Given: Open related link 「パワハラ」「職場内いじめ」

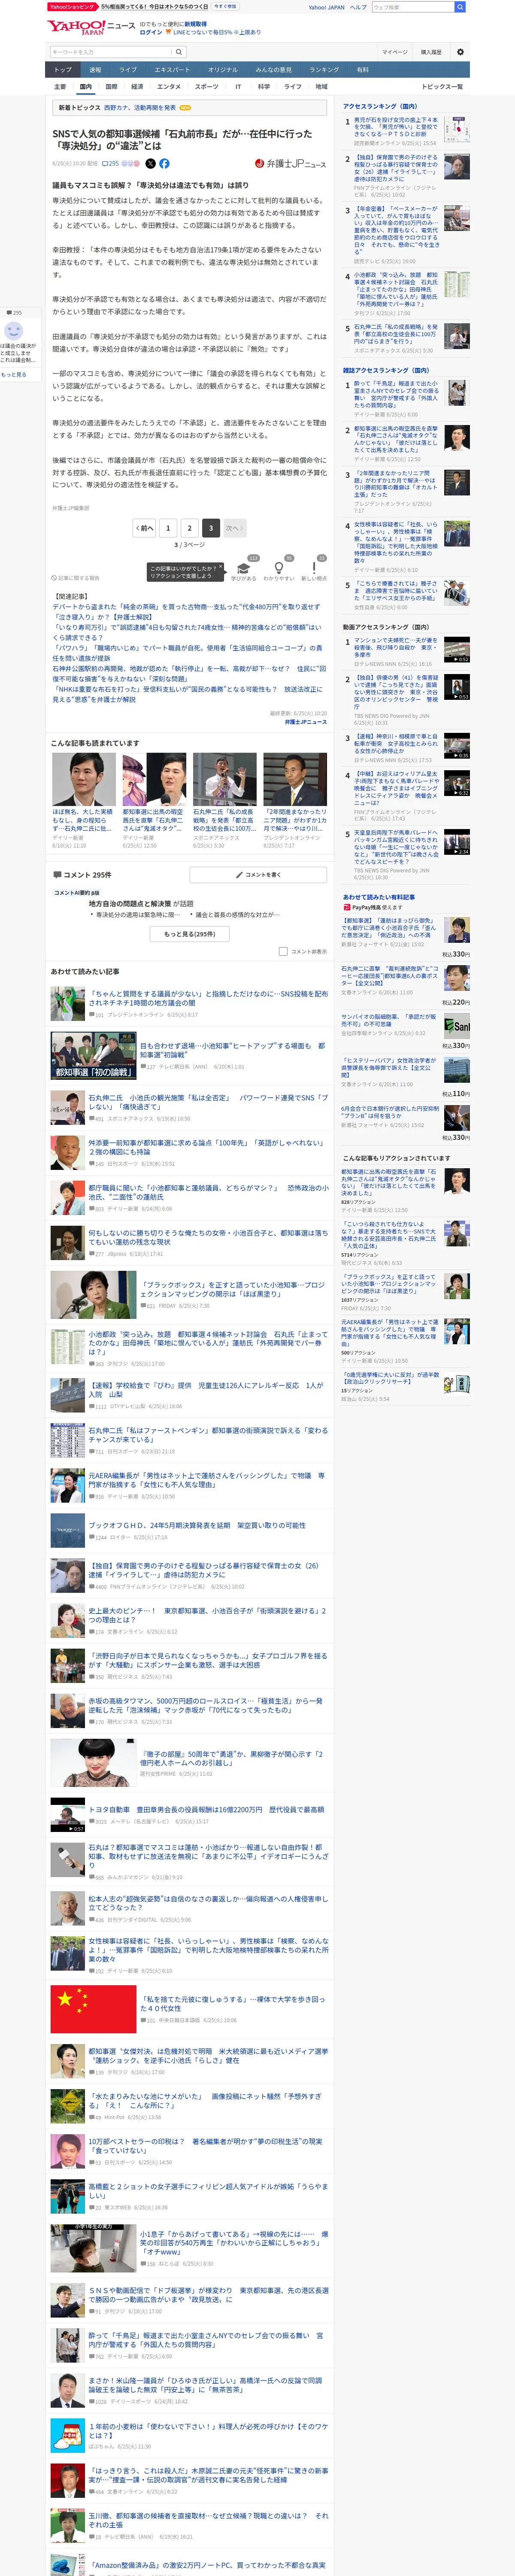Looking at the screenshot, I should (x=187, y=652).
